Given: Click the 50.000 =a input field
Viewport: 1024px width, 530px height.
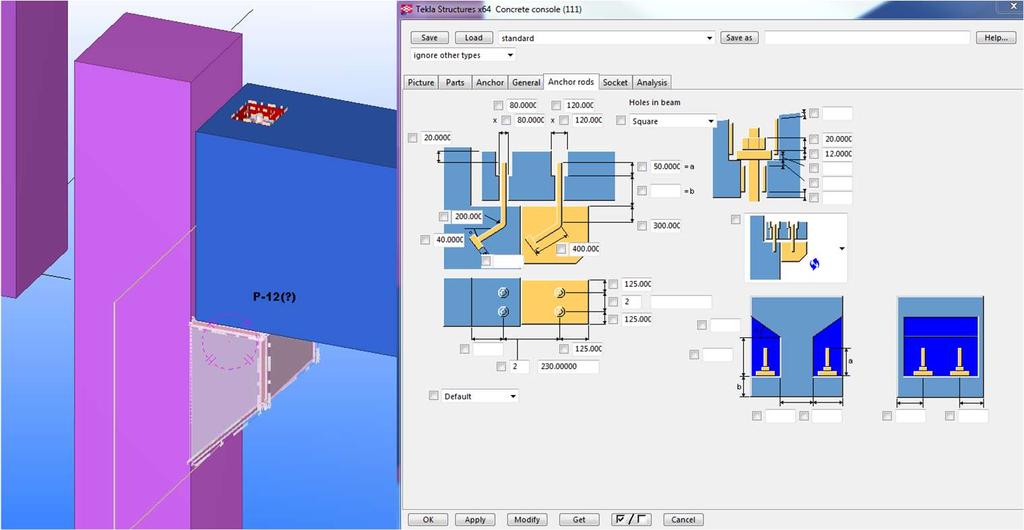Looking at the screenshot, I should (665, 166).
